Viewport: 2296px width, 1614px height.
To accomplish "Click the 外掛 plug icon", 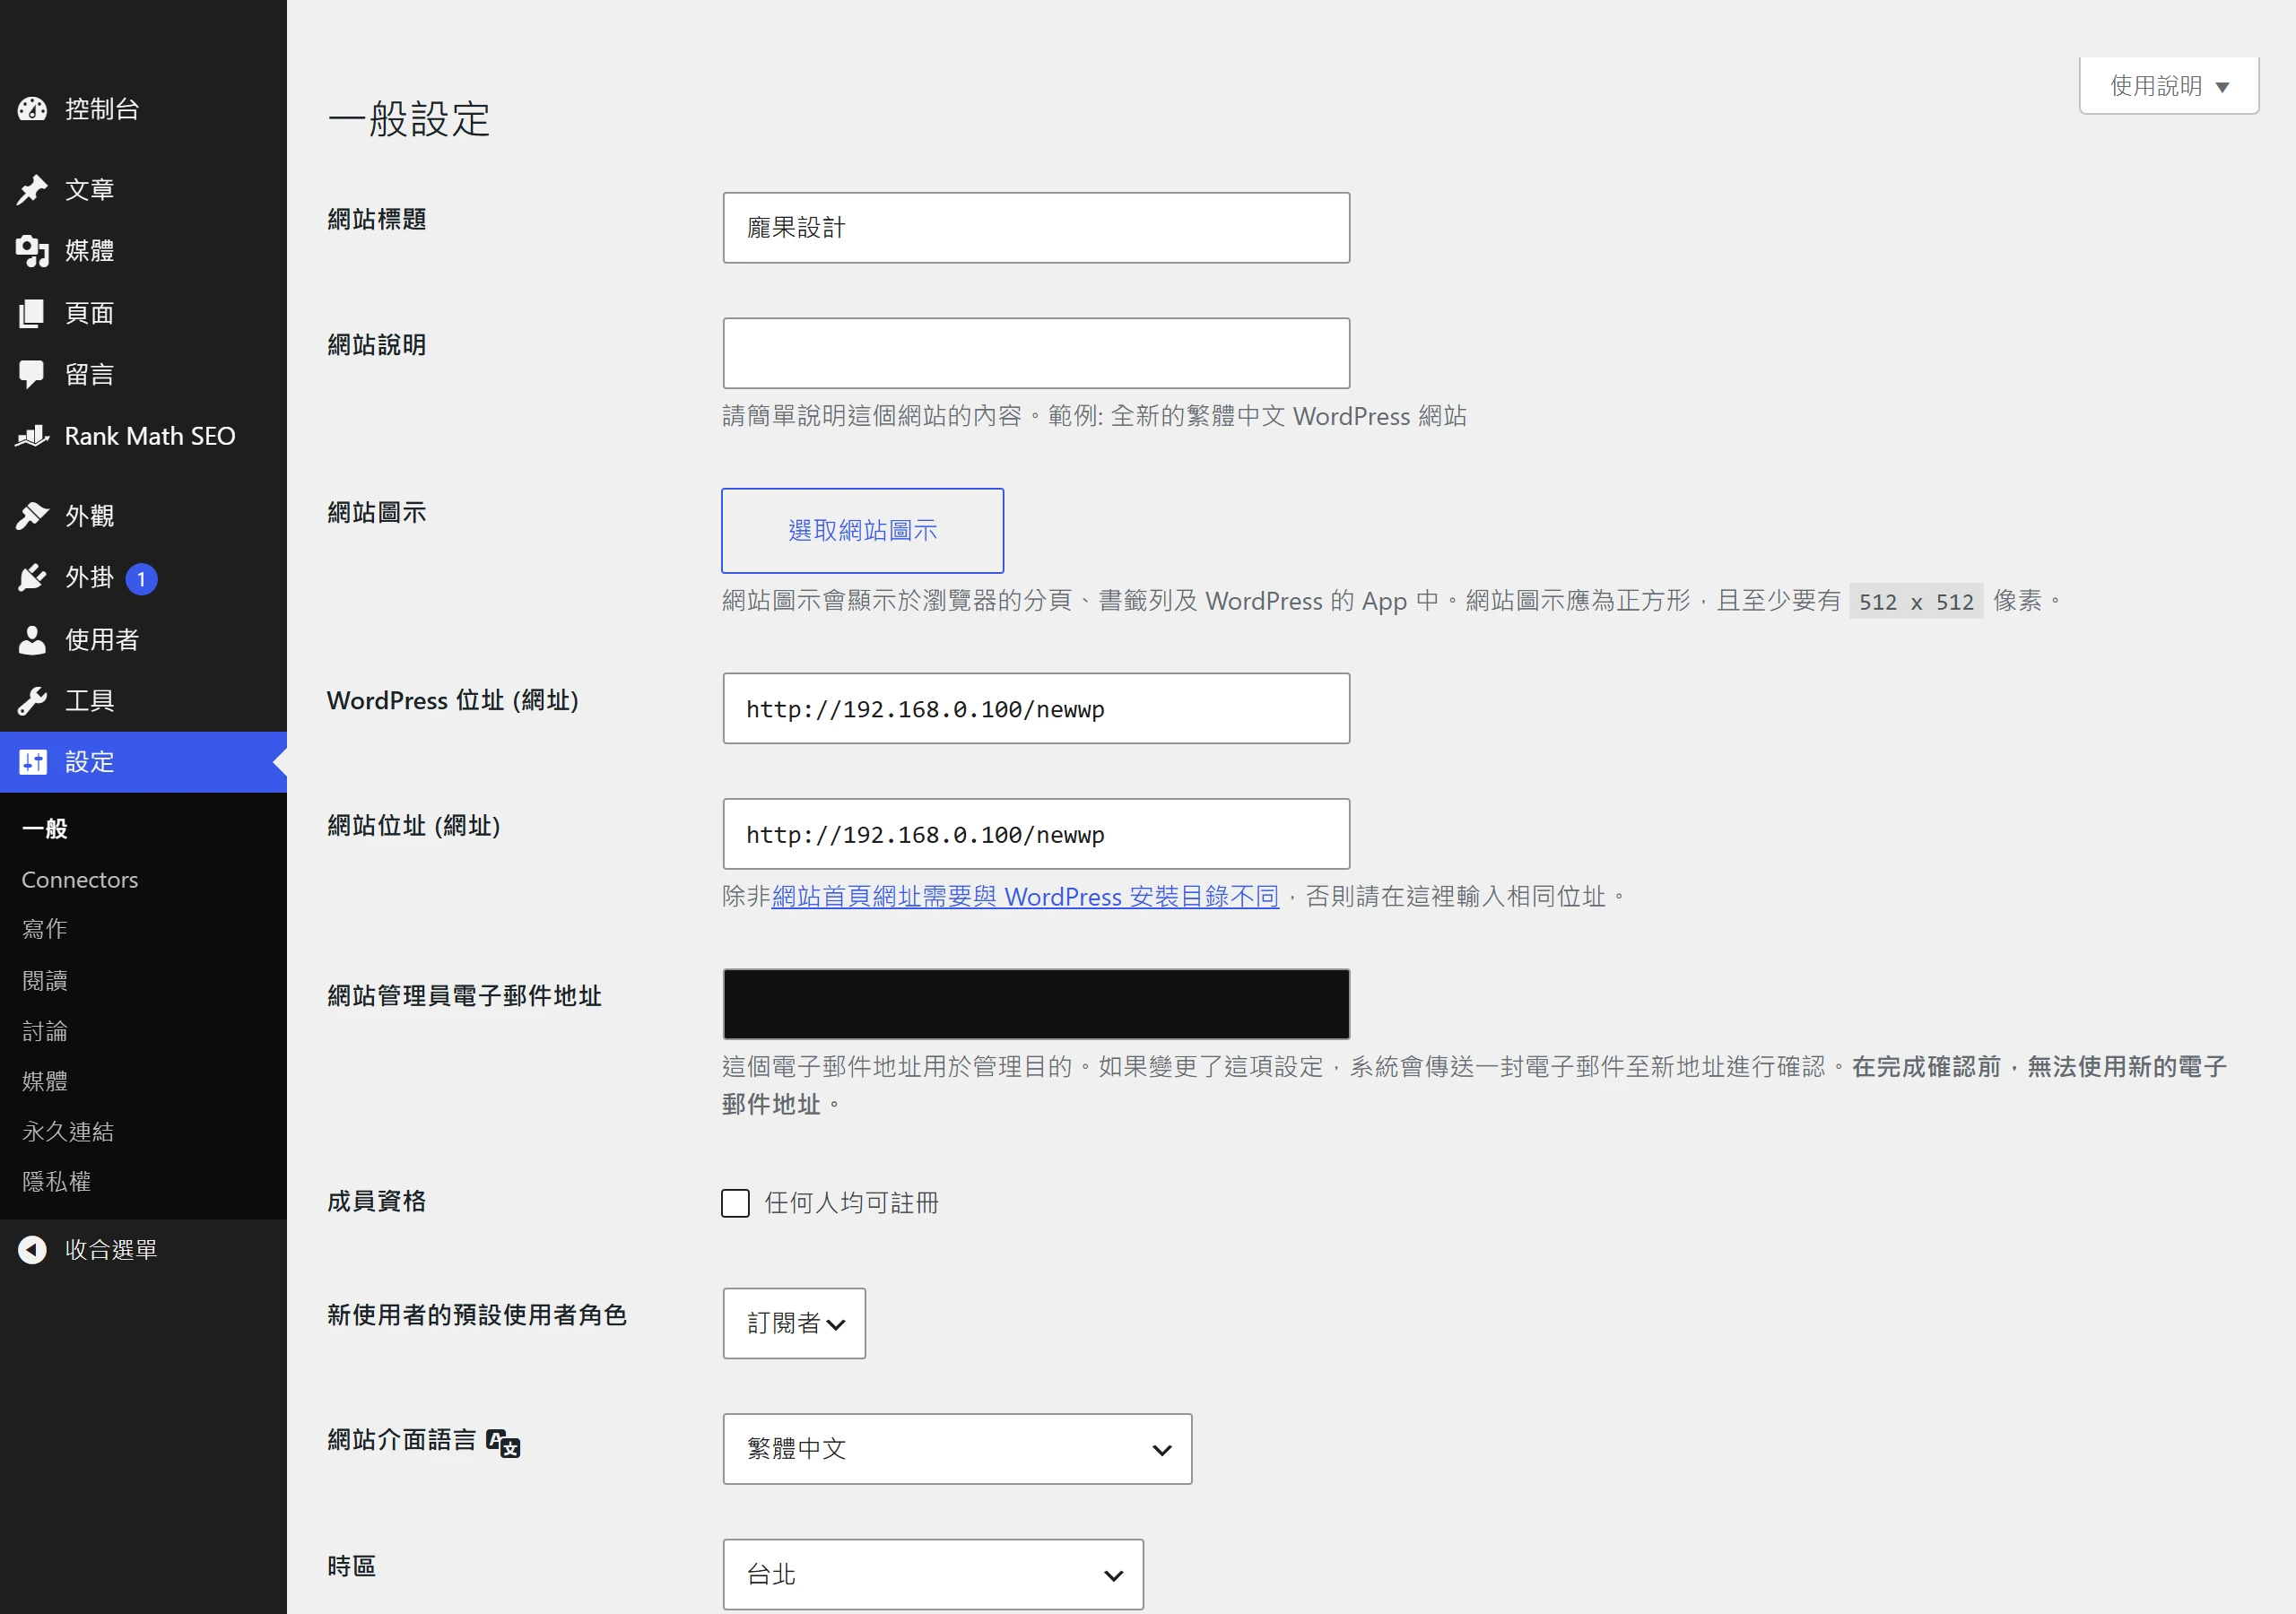I will point(32,578).
